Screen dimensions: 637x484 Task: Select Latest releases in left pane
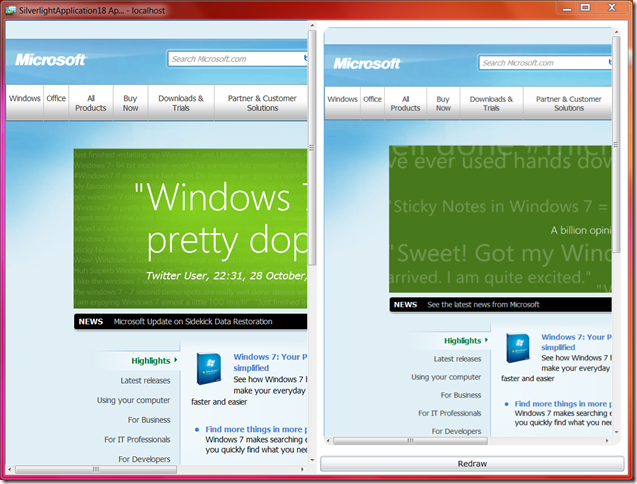(145, 381)
